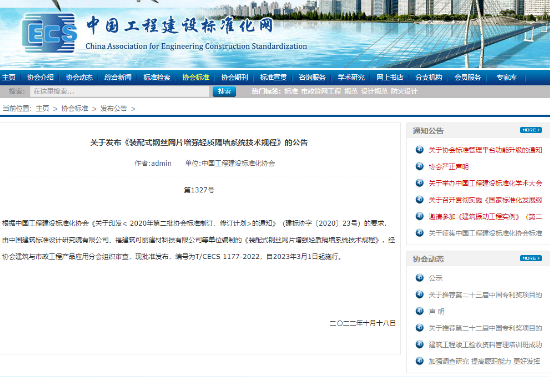The width and height of the screenshot is (550, 377).
Task: Click the MORE button in 通知公告 panel
Action: [x=531, y=130]
